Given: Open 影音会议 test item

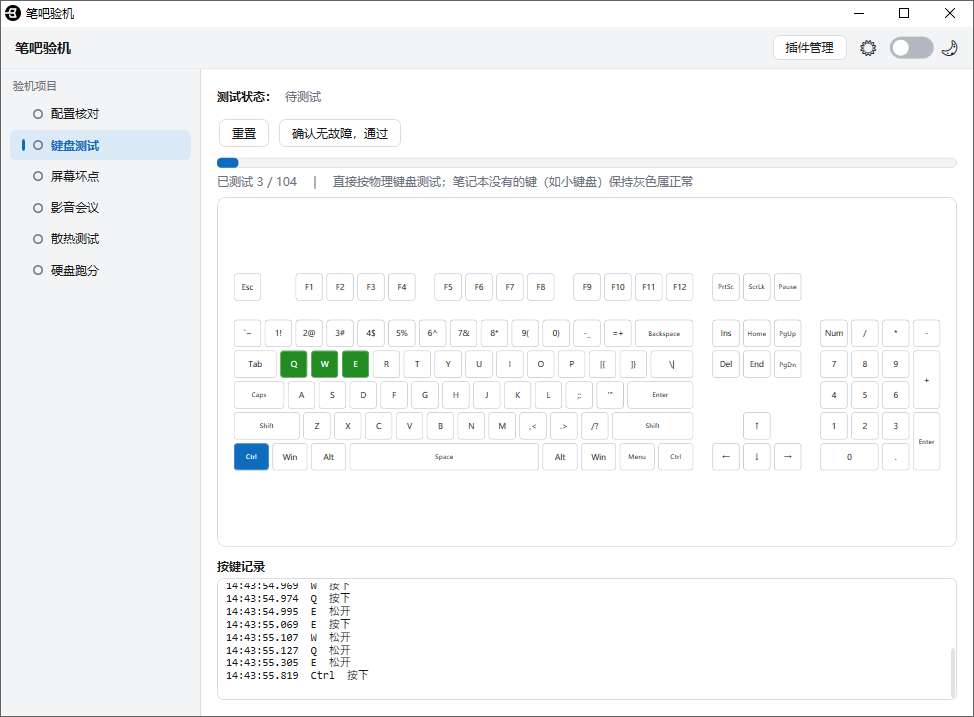Looking at the screenshot, I should click(x=101, y=208).
